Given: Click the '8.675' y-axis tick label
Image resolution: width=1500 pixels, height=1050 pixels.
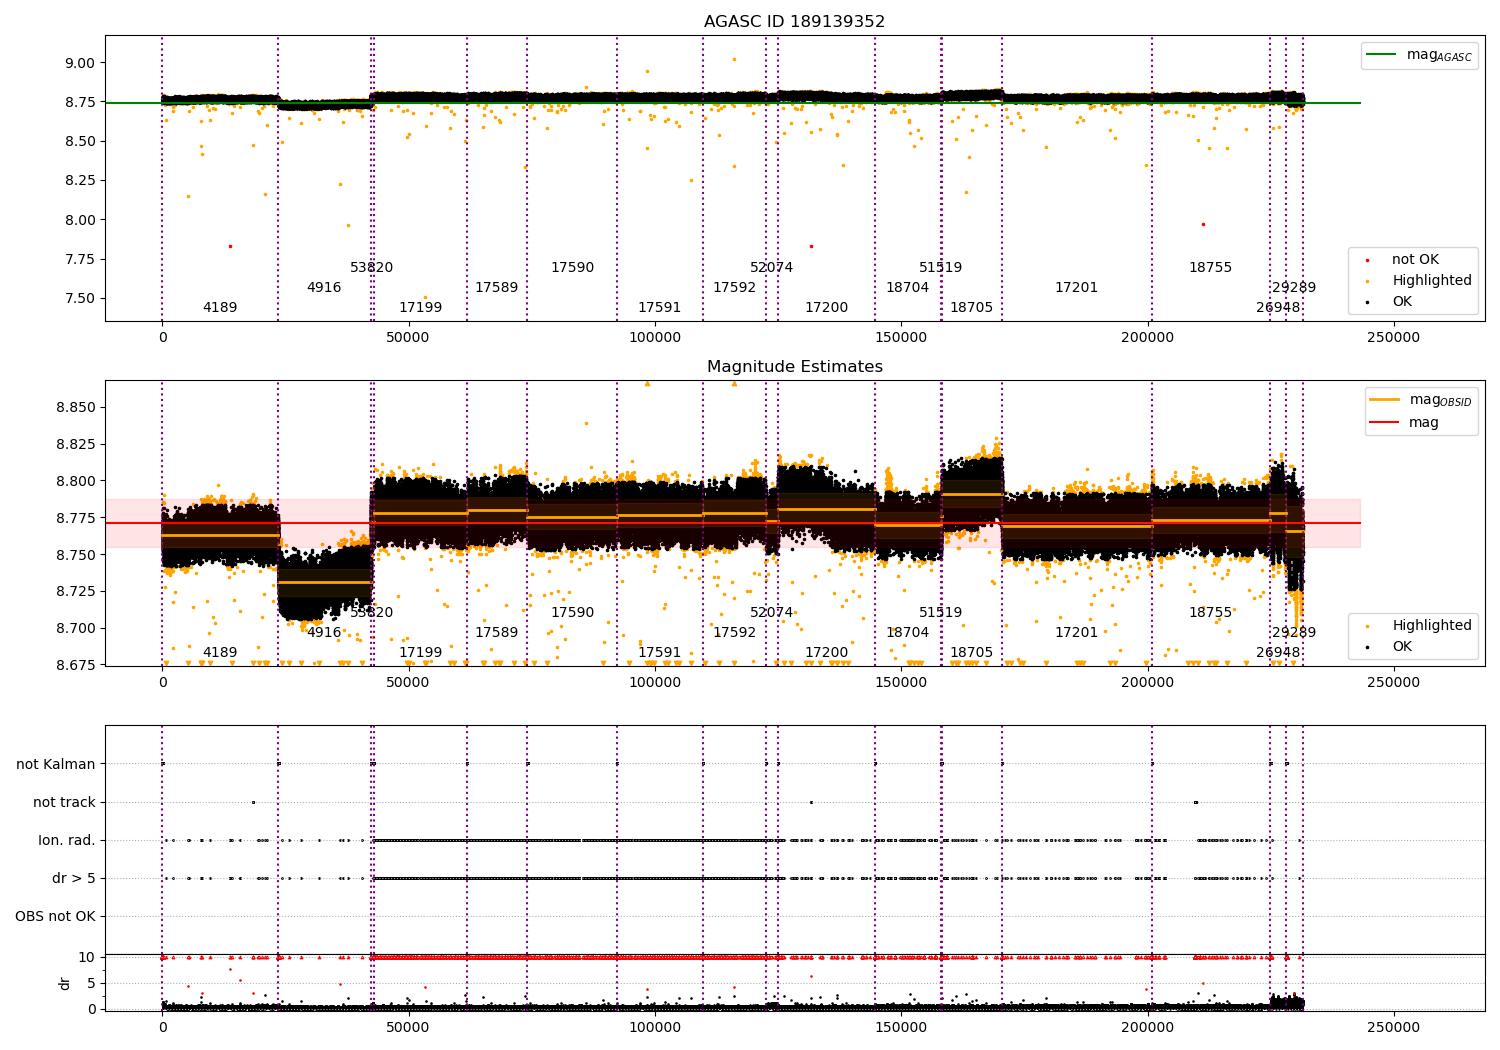Looking at the screenshot, I should [x=76, y=666].
